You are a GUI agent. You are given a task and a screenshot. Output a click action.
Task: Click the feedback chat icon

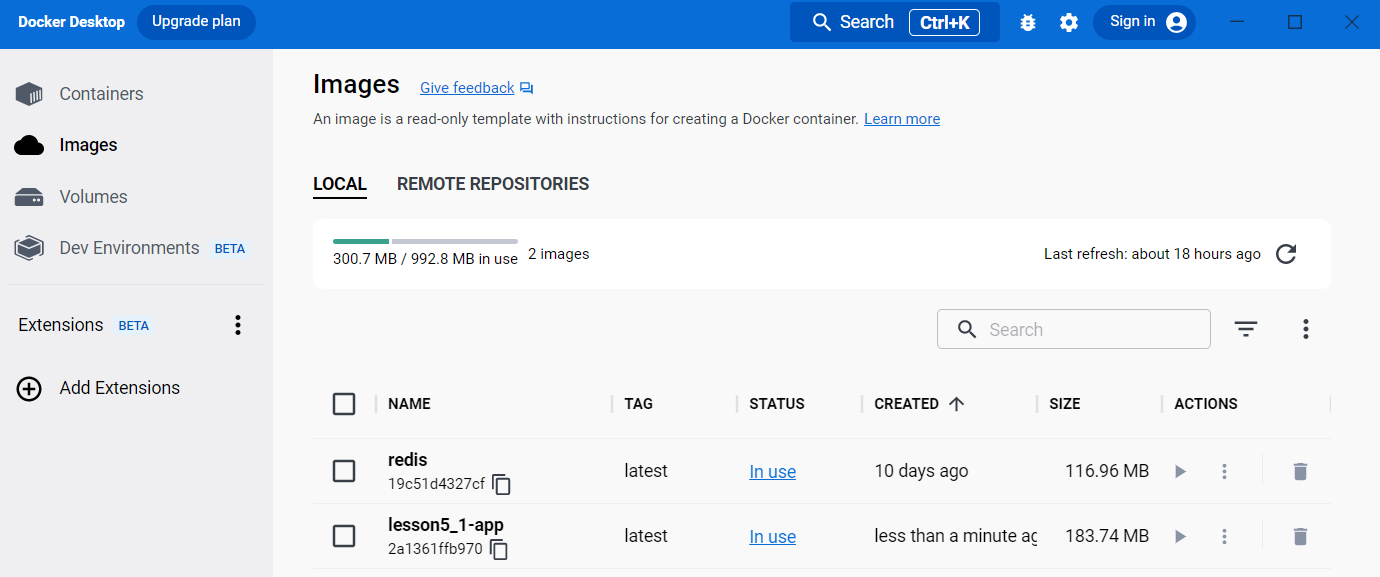pyautogui.click(x=527, y=89)
